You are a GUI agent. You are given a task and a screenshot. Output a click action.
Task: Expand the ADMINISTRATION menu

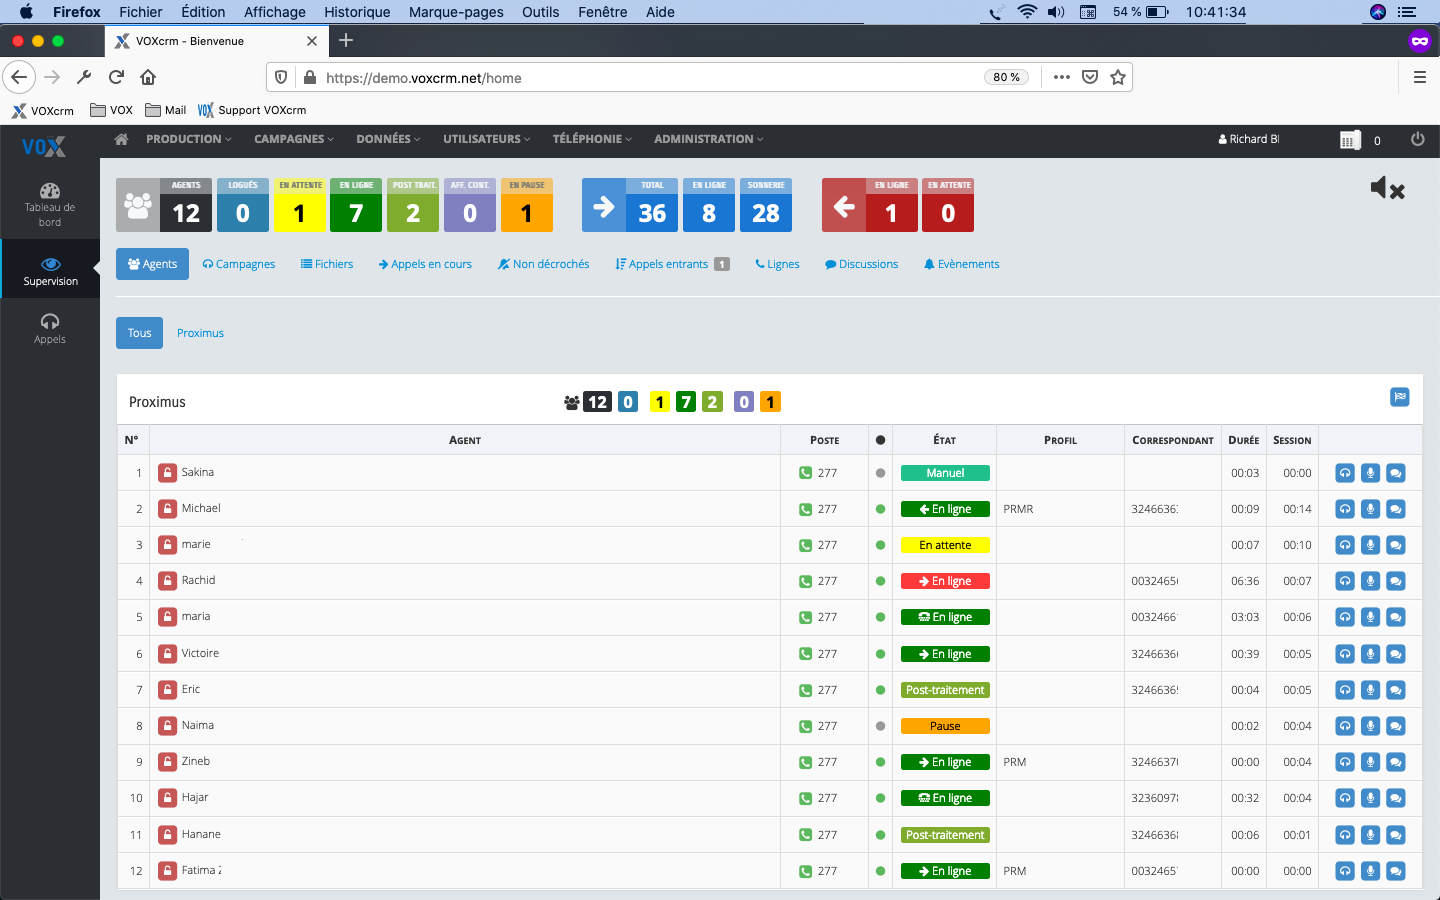tap(709, 139)
